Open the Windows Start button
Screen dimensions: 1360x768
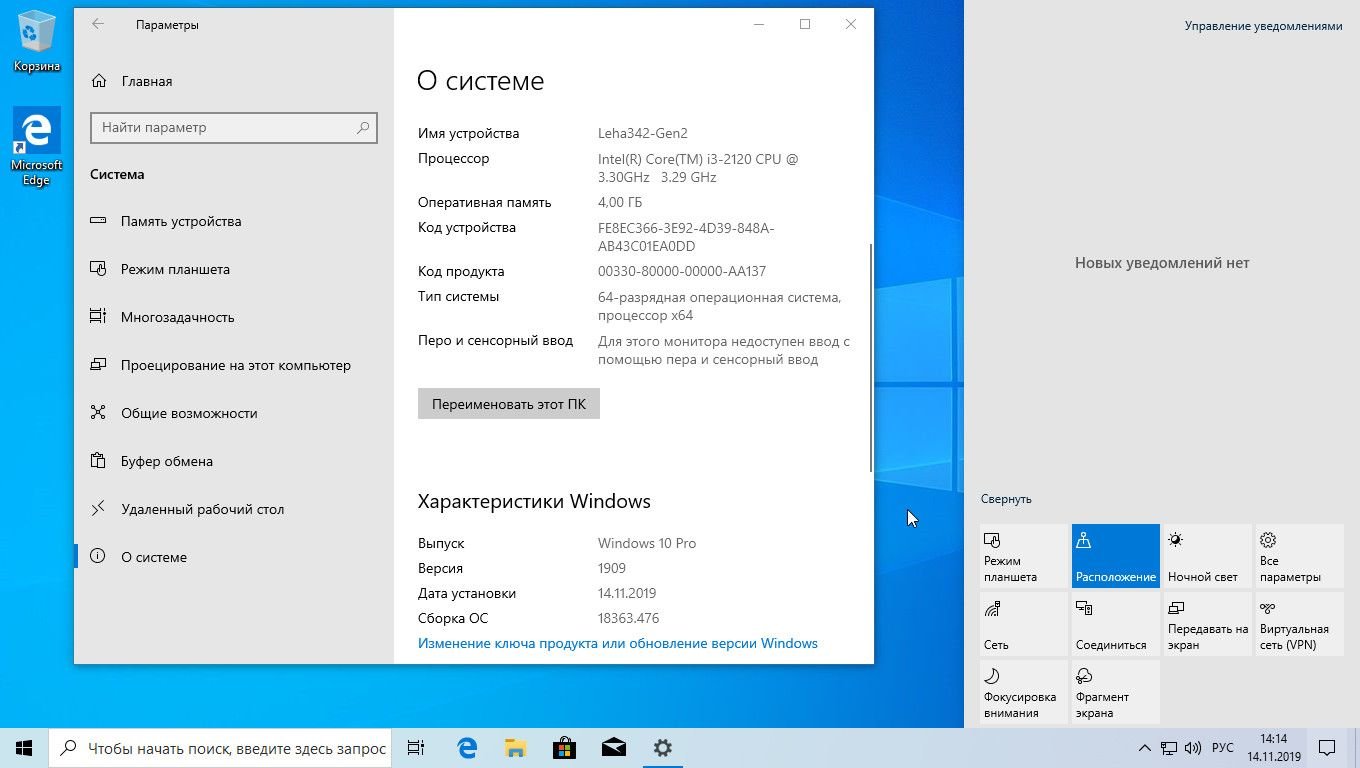pos(24,748)
